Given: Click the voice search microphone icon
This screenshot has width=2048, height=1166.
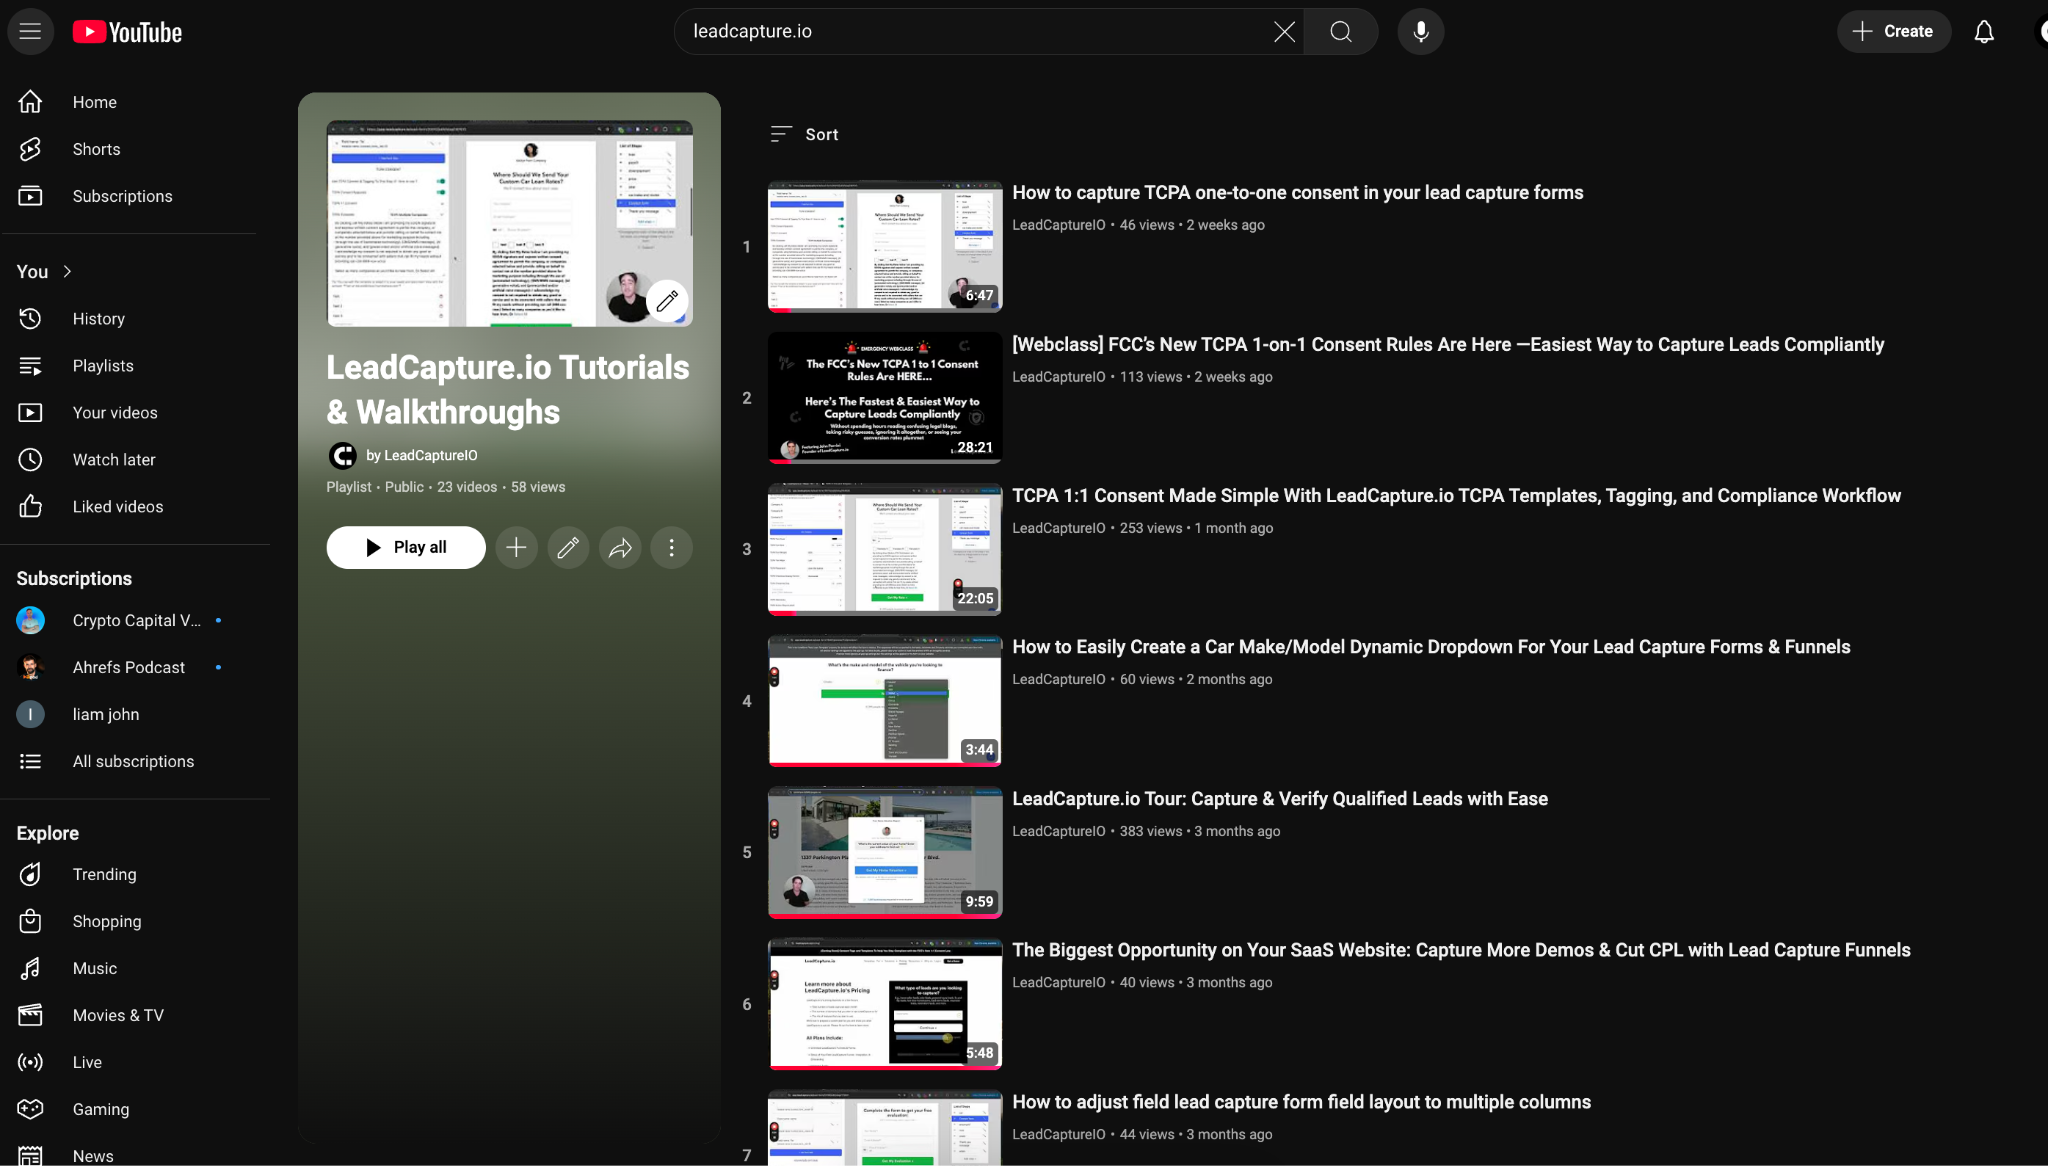Looking at the screenshot, I should tap(1420, 32).
